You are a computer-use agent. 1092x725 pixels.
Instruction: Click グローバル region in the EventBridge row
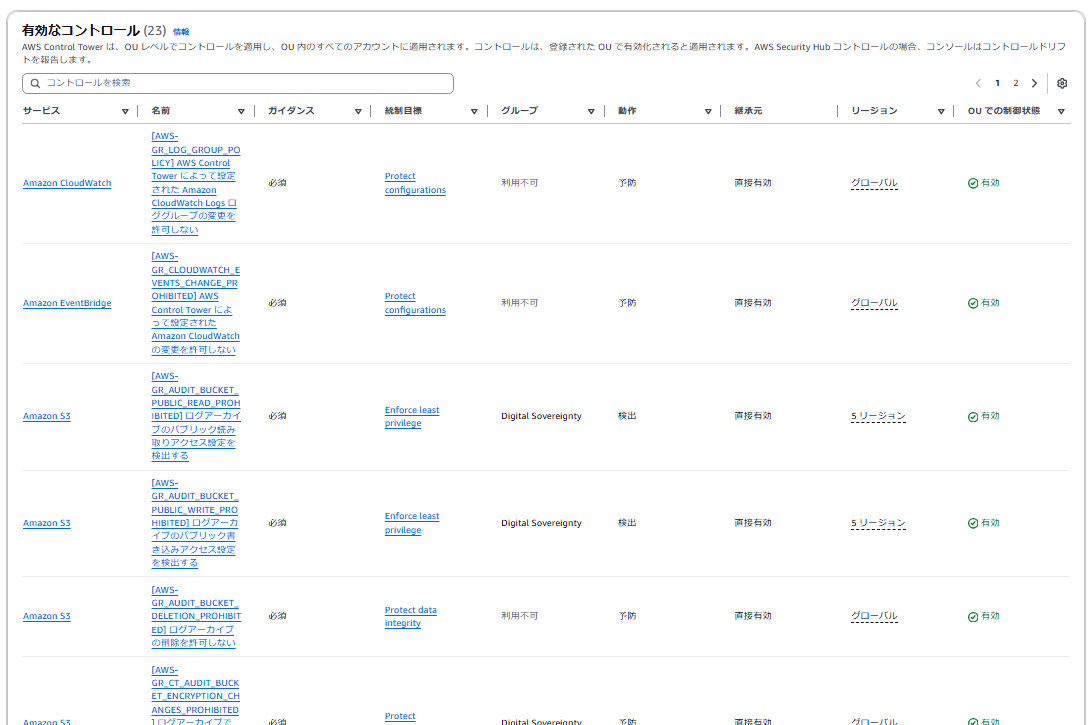874,303
